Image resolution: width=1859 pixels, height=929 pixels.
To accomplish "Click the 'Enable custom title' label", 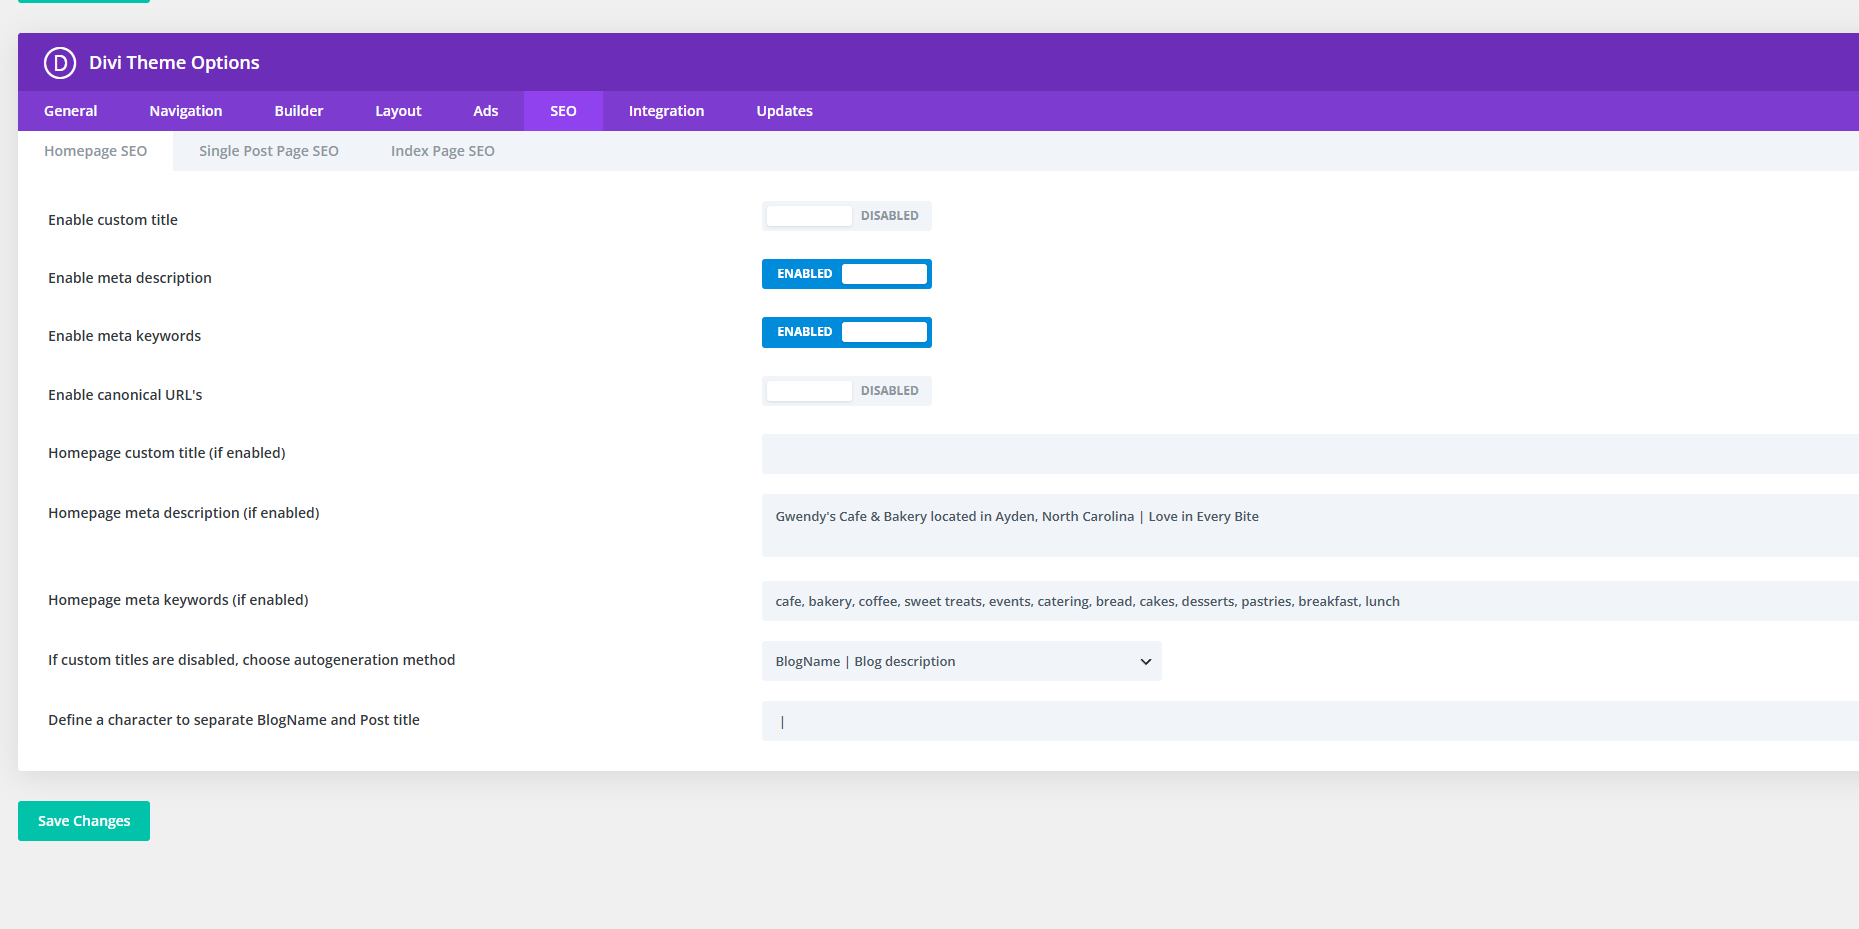I will click(113, 220).
